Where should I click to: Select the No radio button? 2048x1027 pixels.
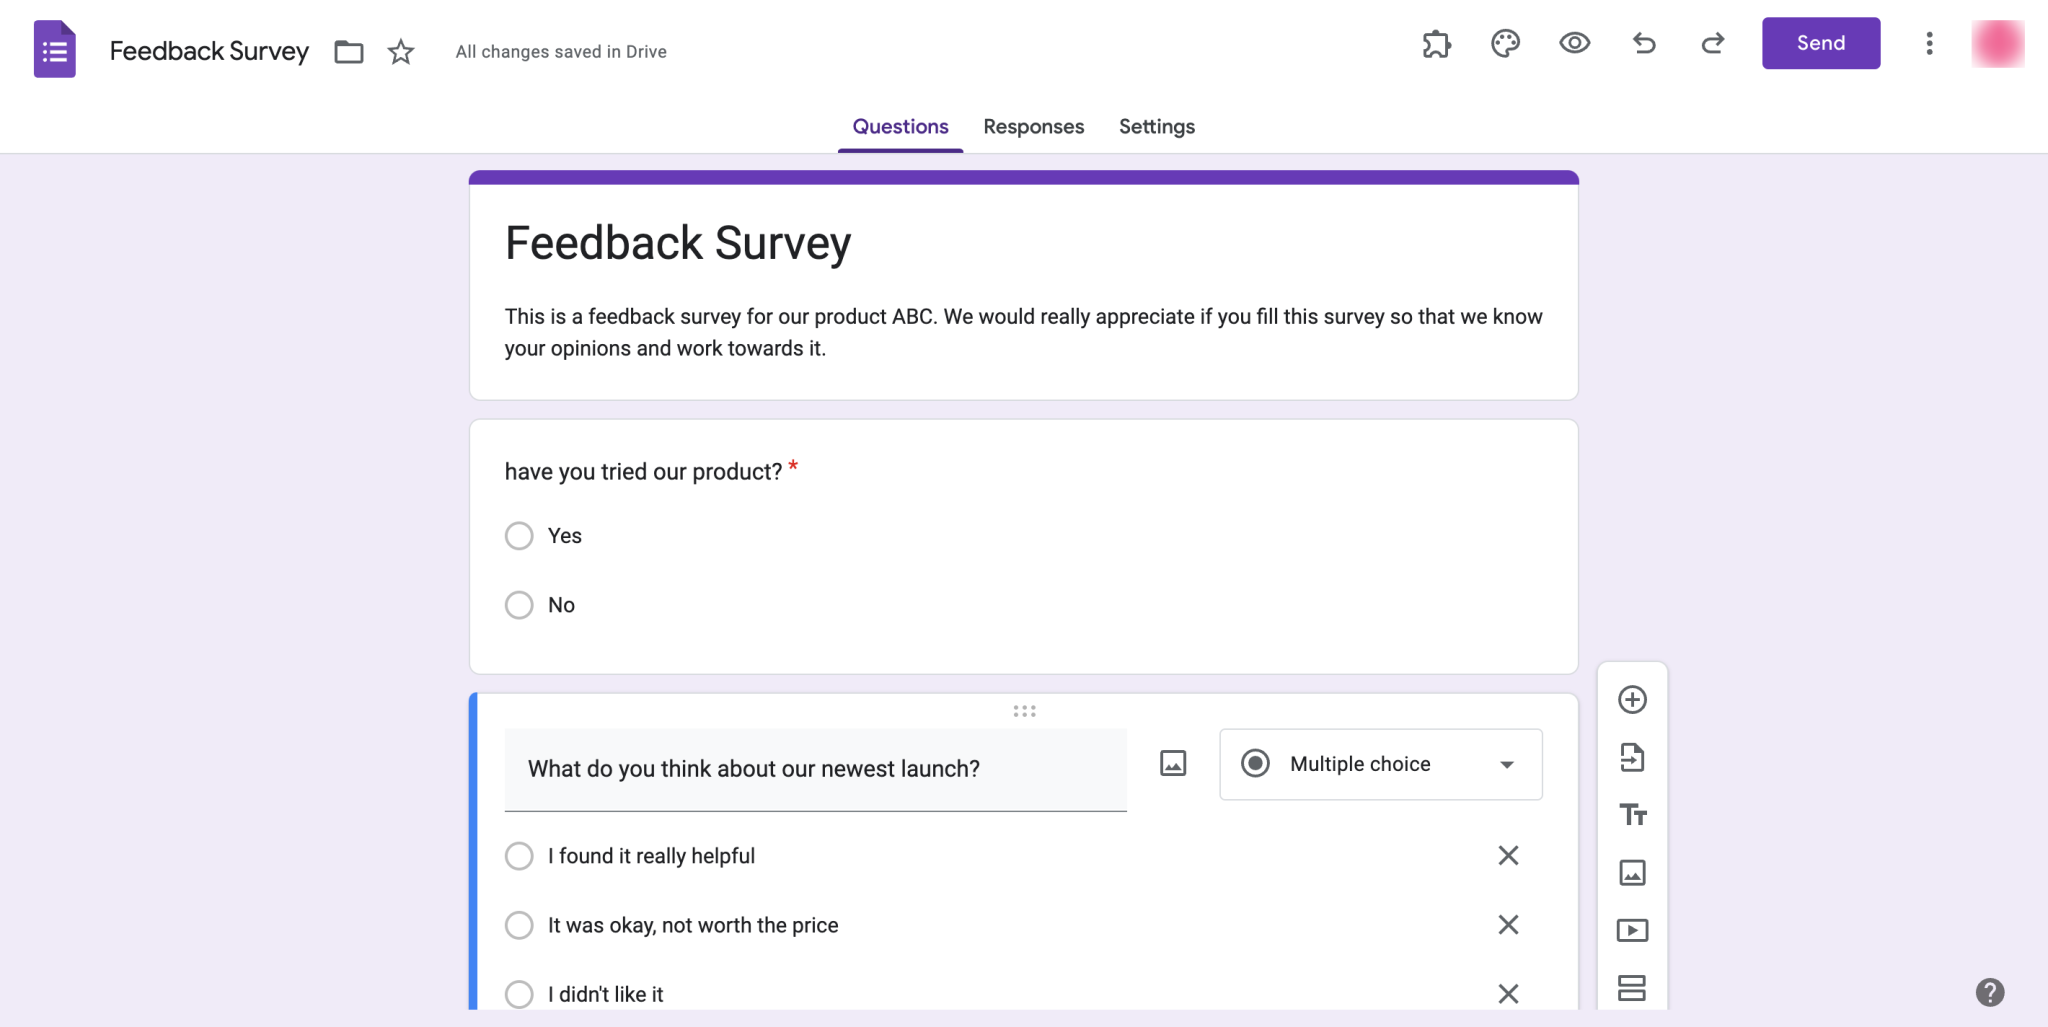tap(519, 605)
